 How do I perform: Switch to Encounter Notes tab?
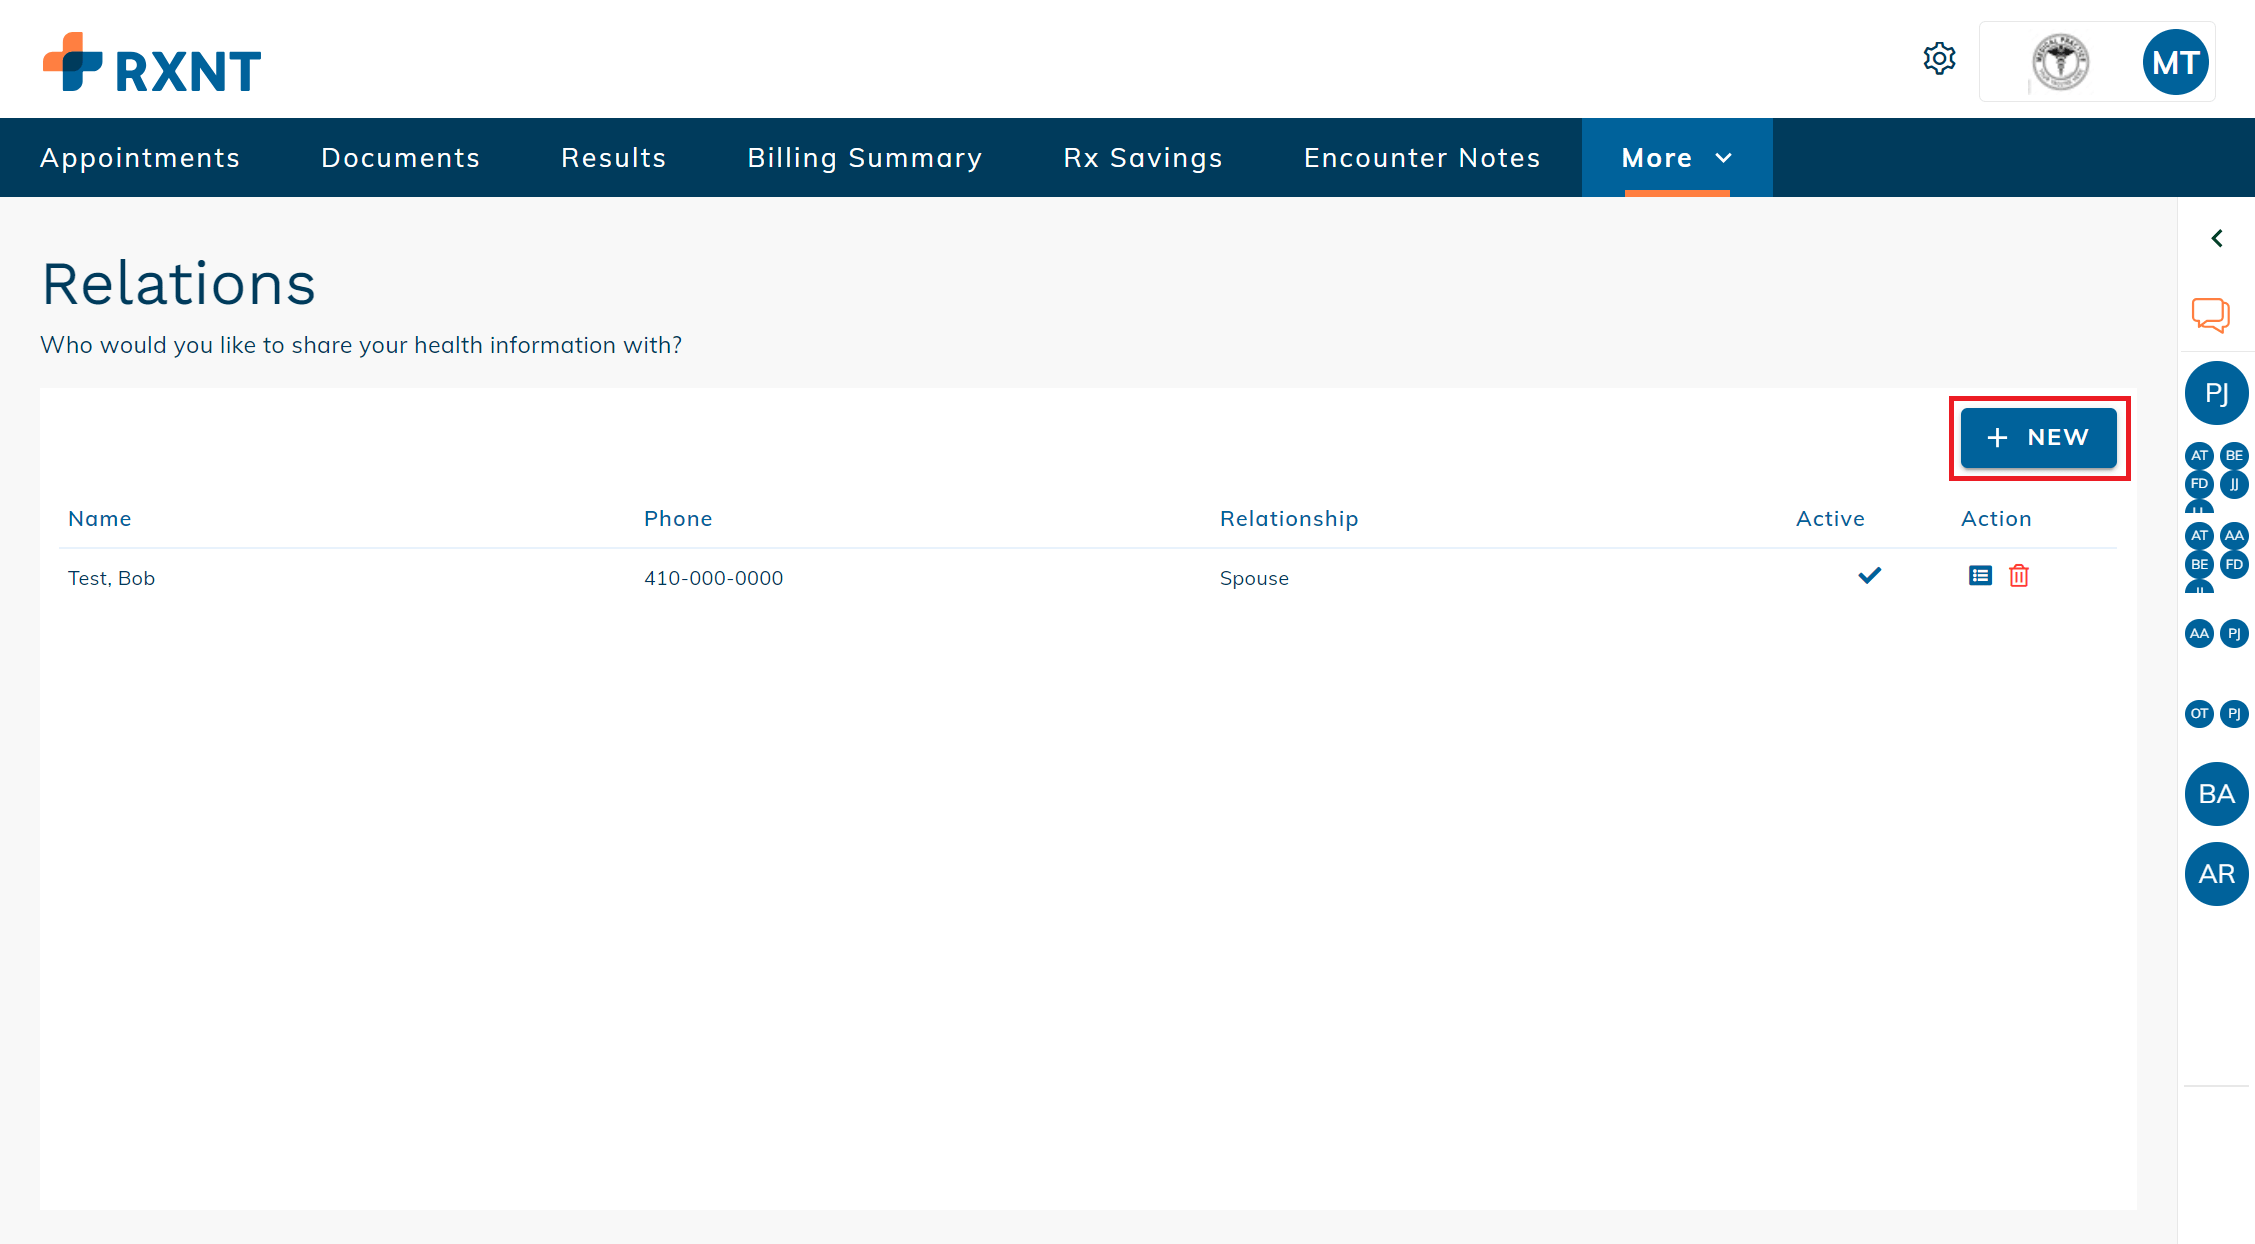tap(1422, 158)
